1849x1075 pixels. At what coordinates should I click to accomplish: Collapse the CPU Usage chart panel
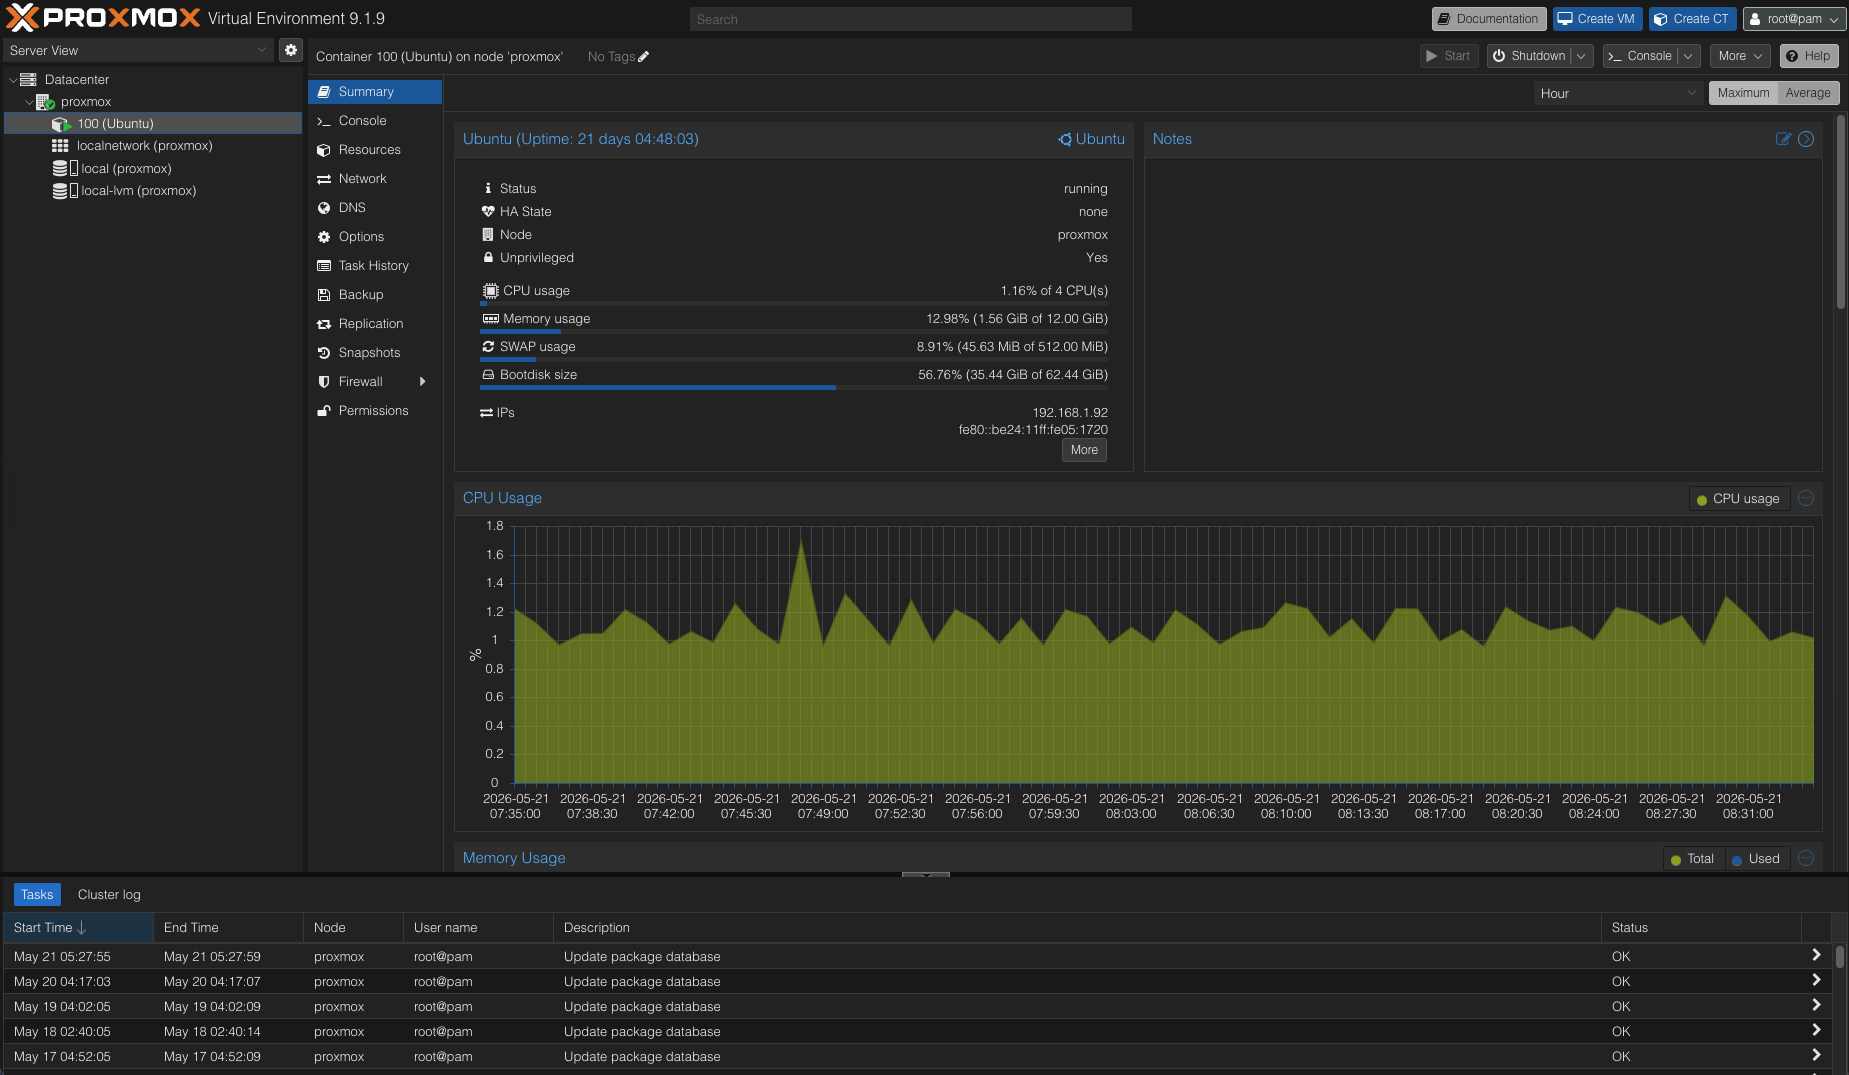point(1806,498)
